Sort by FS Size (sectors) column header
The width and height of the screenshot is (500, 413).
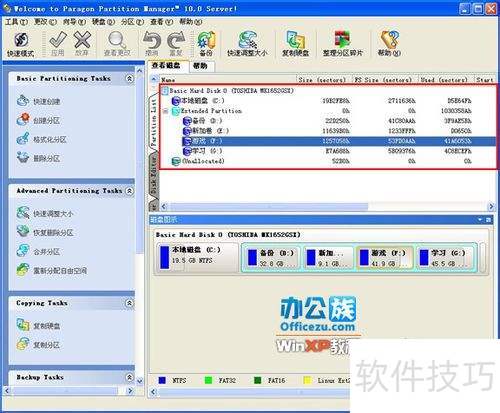[x=385, y=80]
